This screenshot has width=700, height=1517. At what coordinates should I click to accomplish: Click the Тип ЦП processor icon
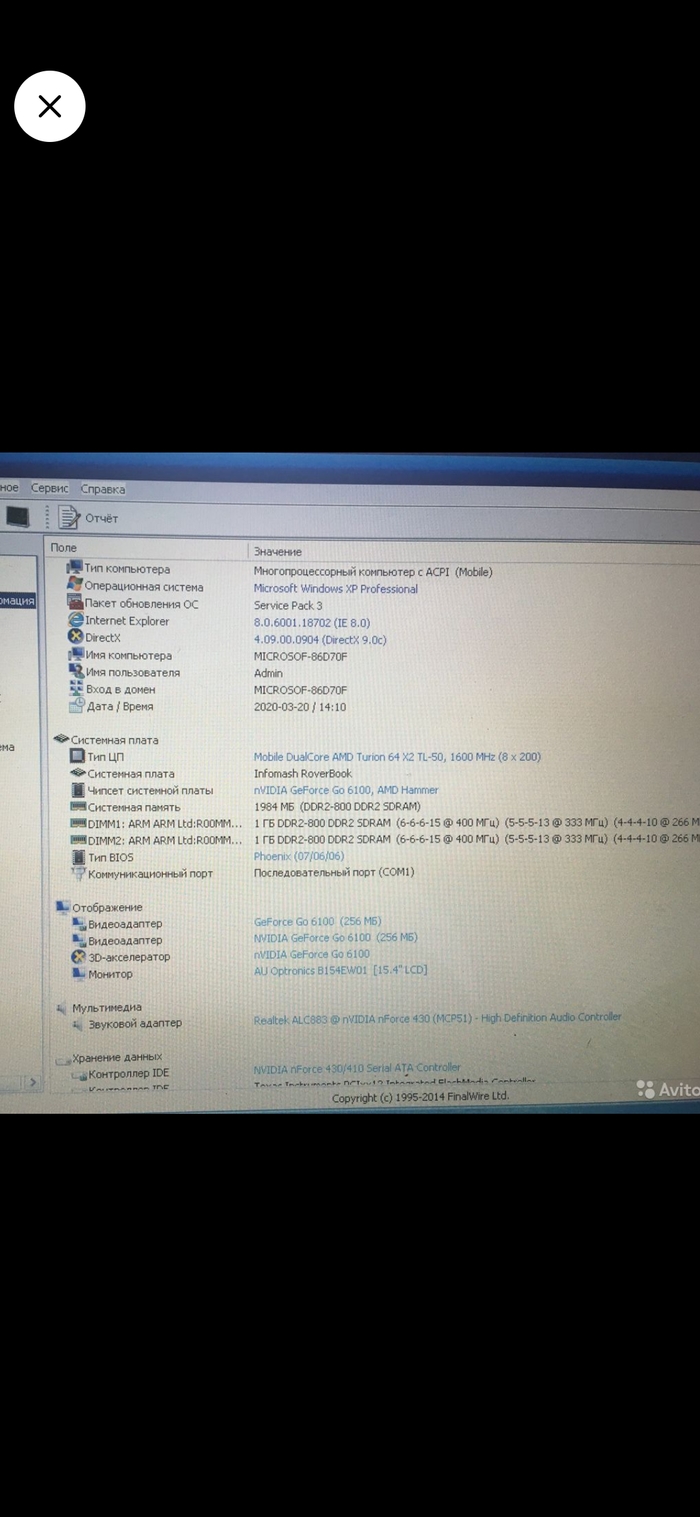(x=77, y=757)
